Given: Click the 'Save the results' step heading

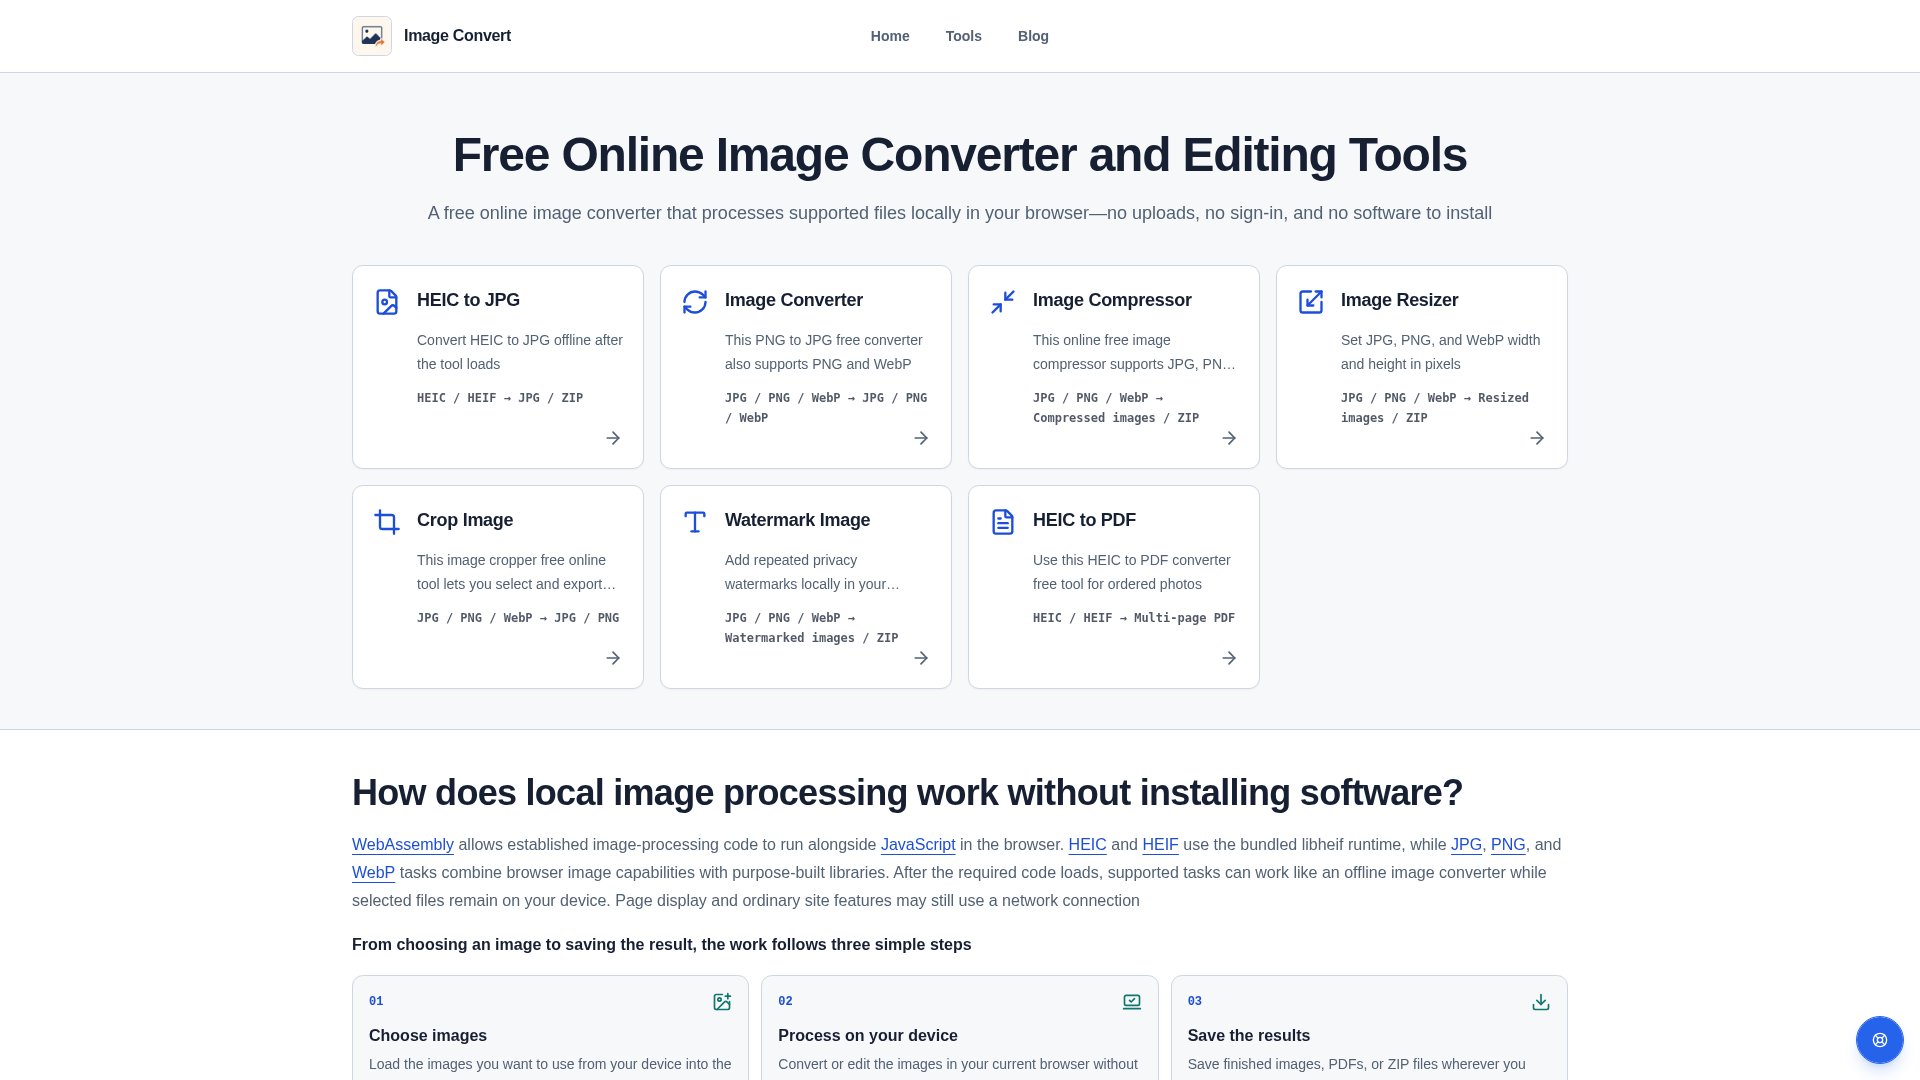Looking at the screenshot, I should click(x=1249, y=1036).
